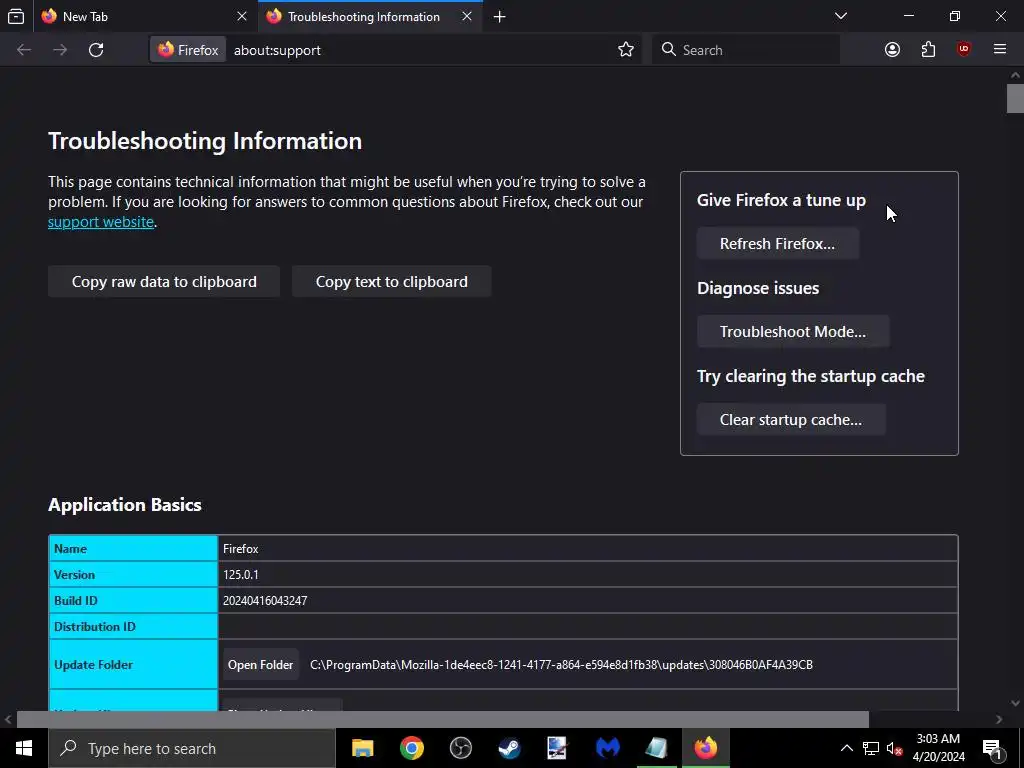Go back with the back arrow

click(24, 50)
